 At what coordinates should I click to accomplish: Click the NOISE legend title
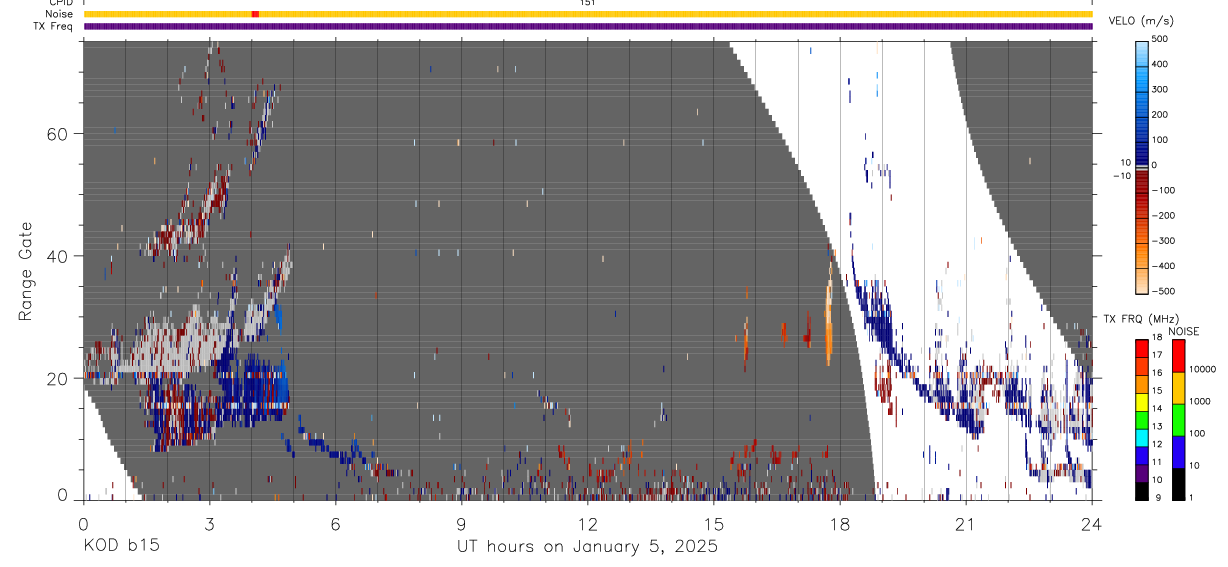click(1183, 331)
